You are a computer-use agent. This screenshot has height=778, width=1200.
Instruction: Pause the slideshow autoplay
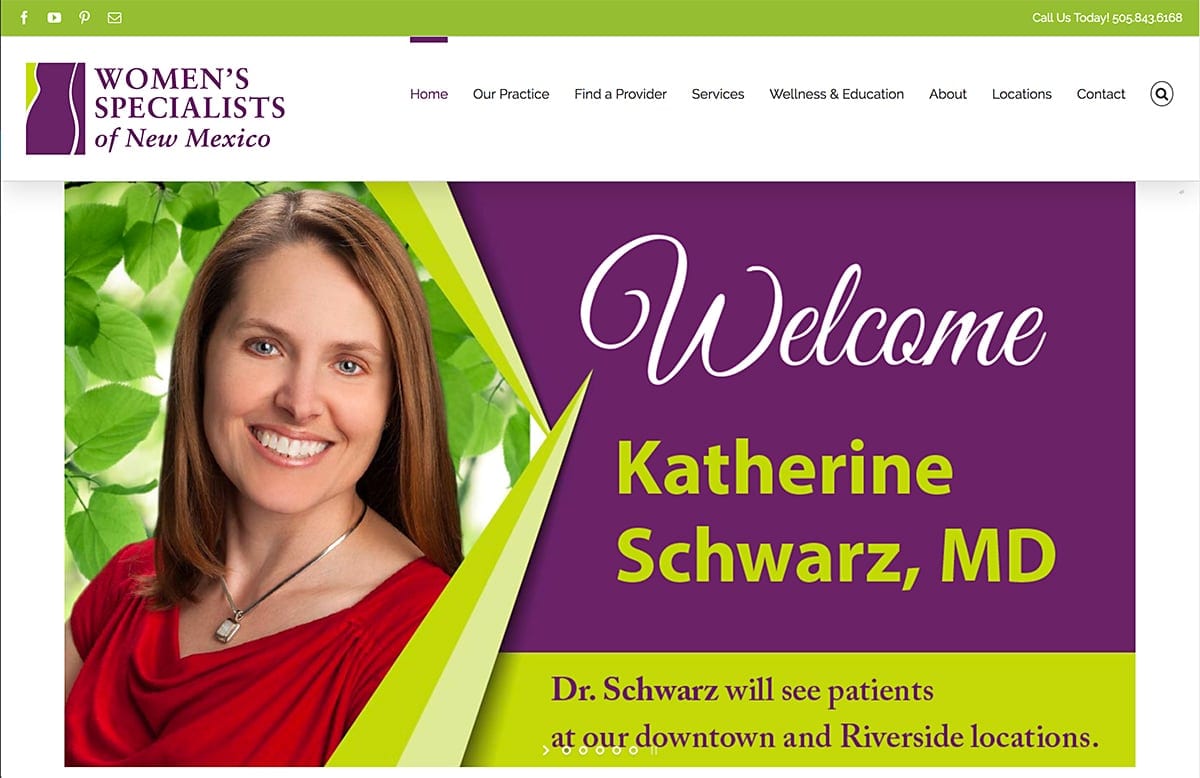click(654, 750)
